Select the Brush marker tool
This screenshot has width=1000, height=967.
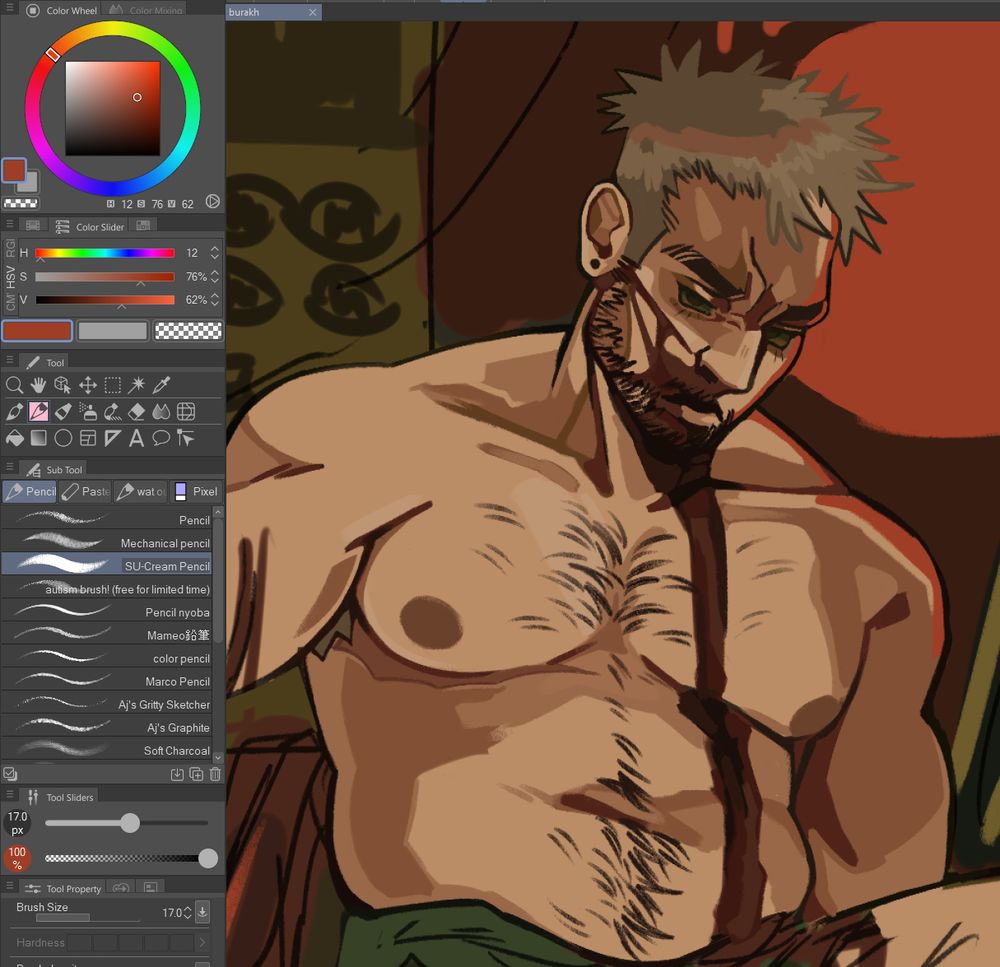62,411
